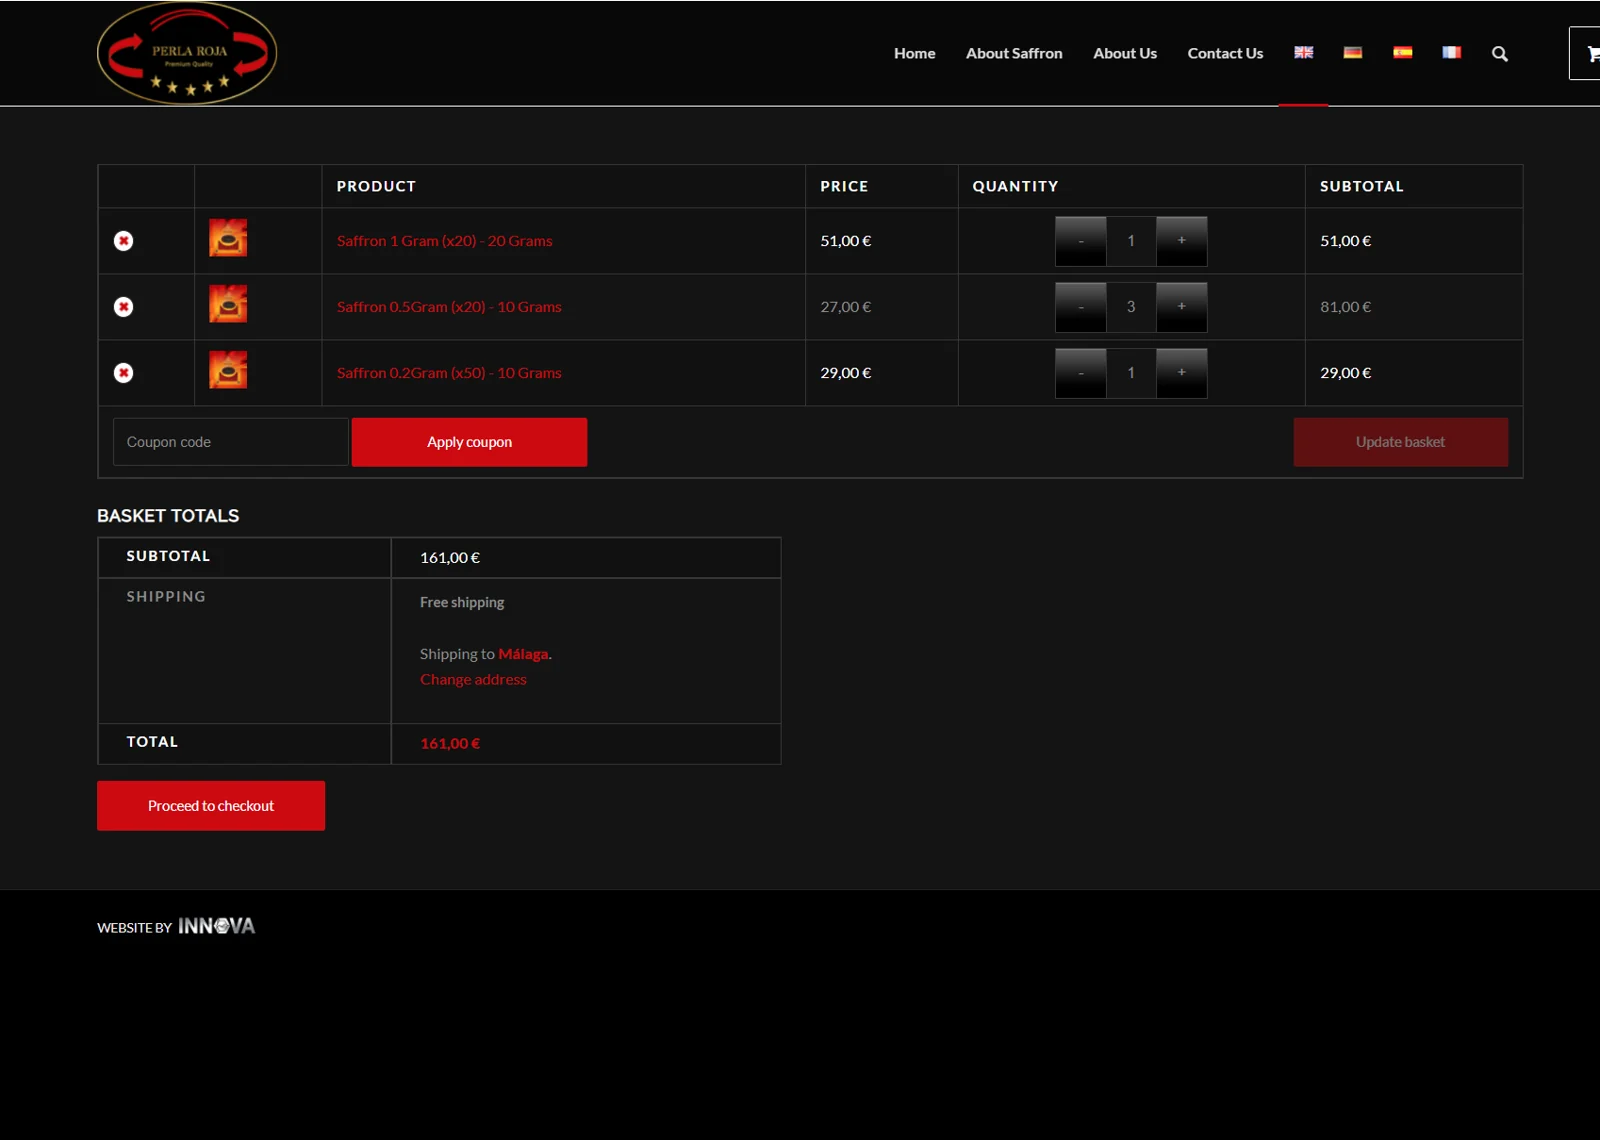Remove Saffron 1 Gram (x20) from basket
Image resolution: width=1600 pixels, height=1140 pixels.
point(123,241)
